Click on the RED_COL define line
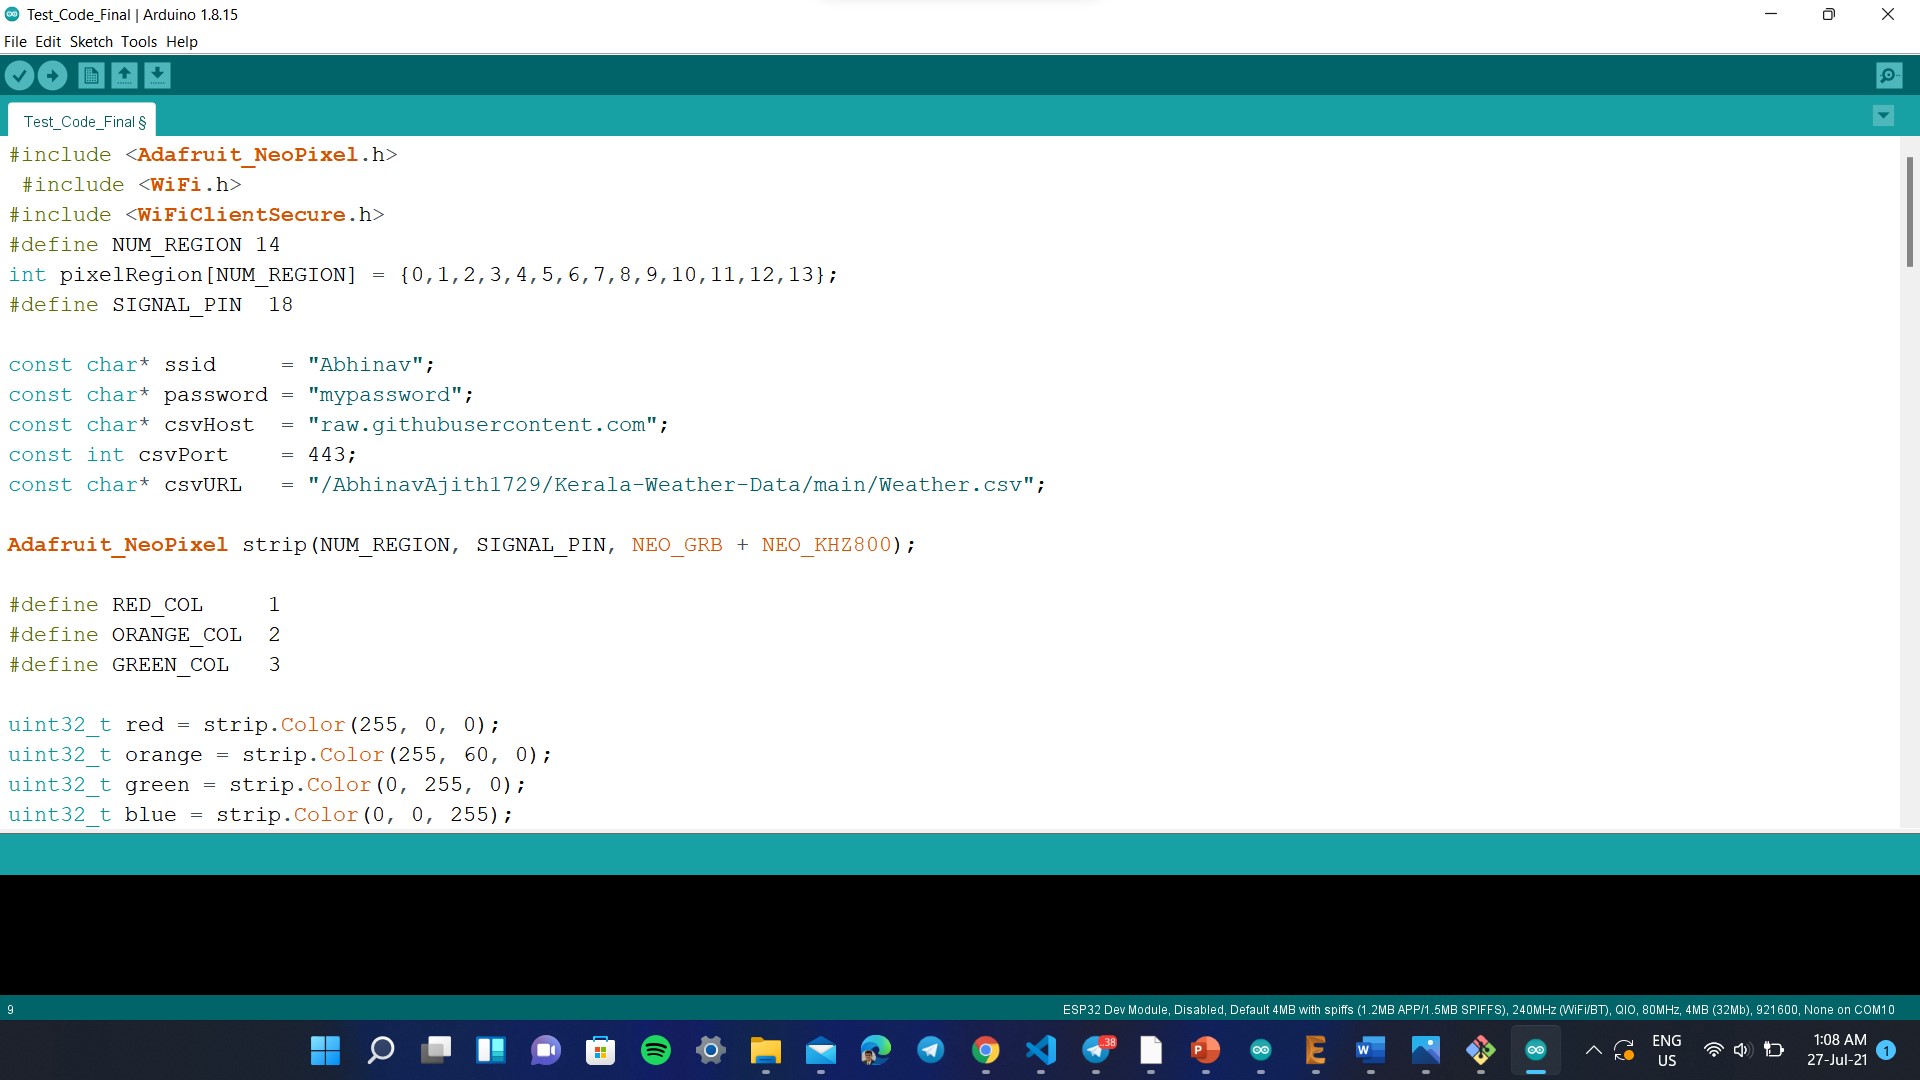This screenshot has width=1920, height=1080. click(144, 605)
